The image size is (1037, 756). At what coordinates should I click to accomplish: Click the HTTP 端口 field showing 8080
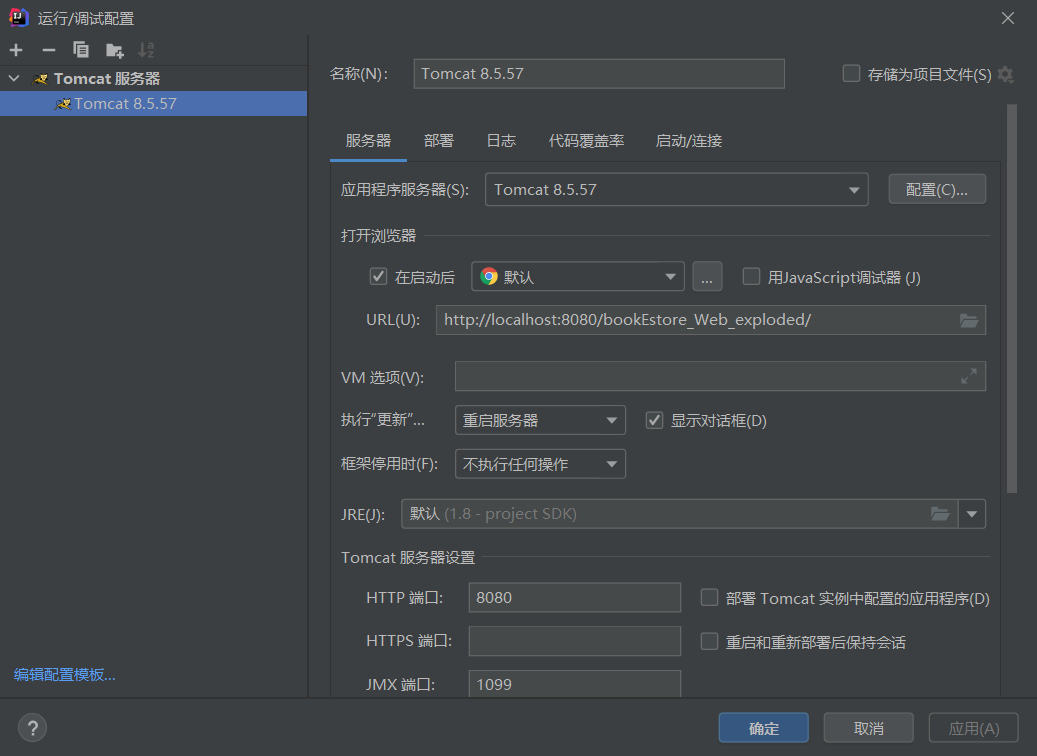(575, 597)
